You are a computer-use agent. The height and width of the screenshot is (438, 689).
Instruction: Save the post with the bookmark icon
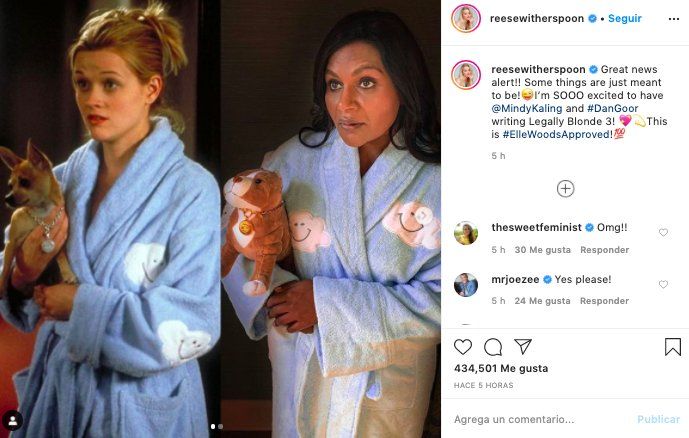click(673, 347)
